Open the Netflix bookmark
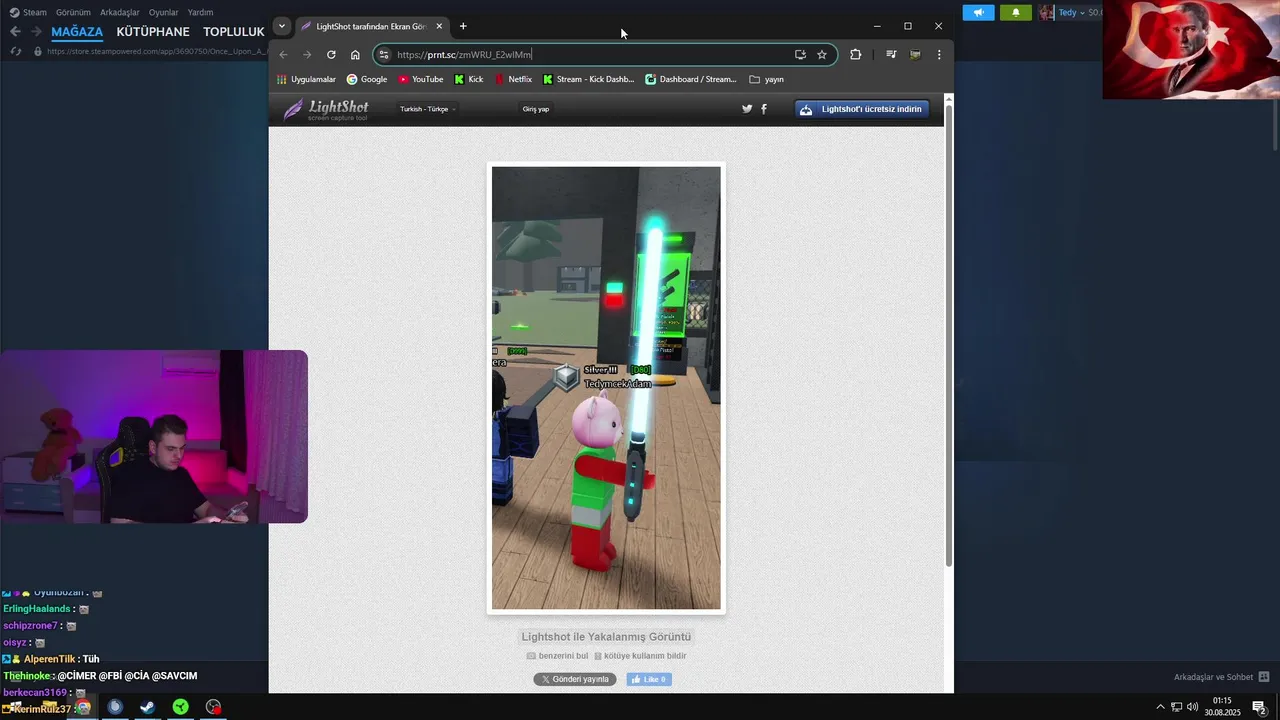 [514, 79]
